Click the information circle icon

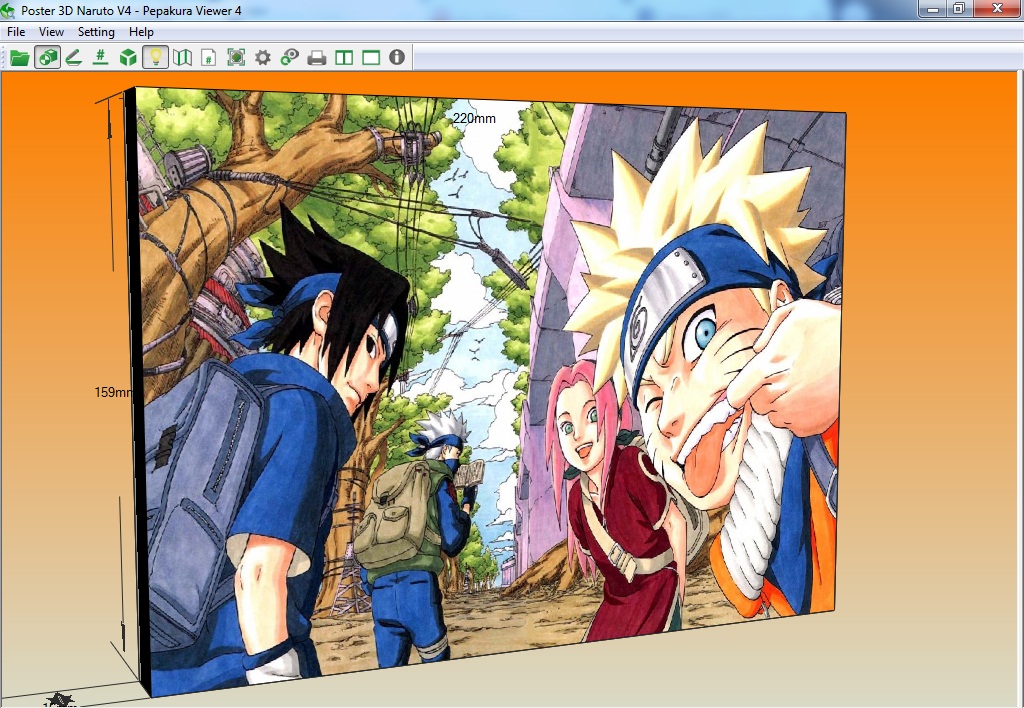(x=397, y=57)
